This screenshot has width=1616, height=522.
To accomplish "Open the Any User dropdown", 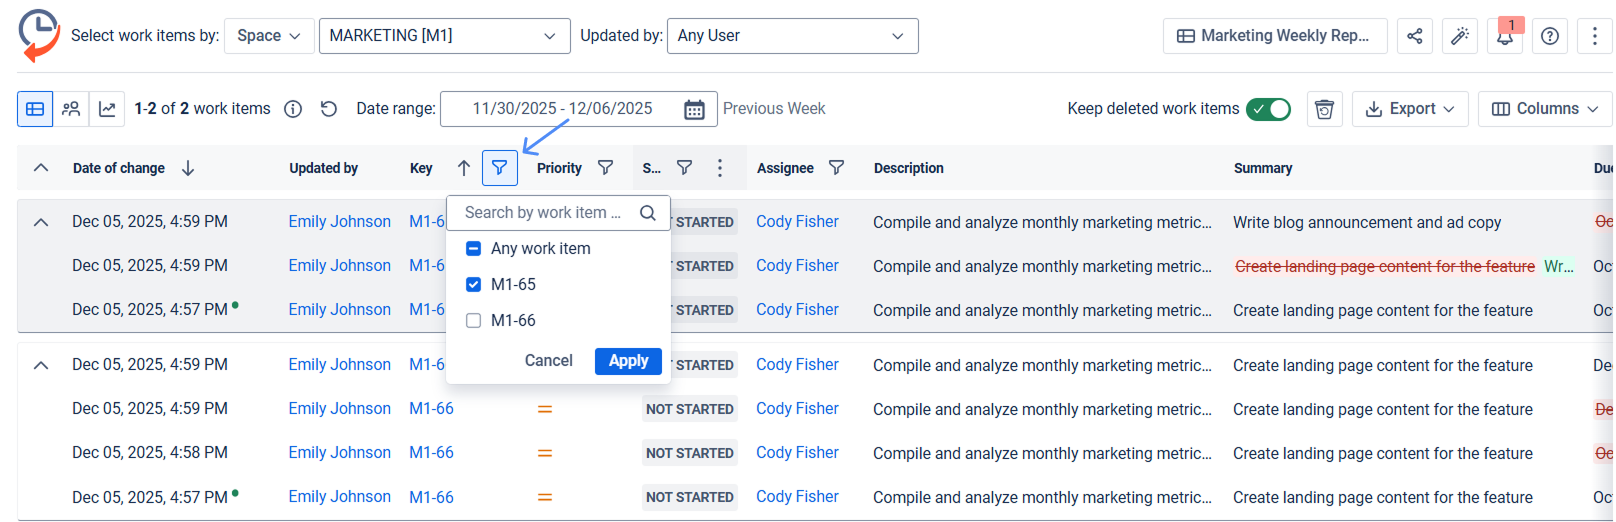I will (792, 36).
